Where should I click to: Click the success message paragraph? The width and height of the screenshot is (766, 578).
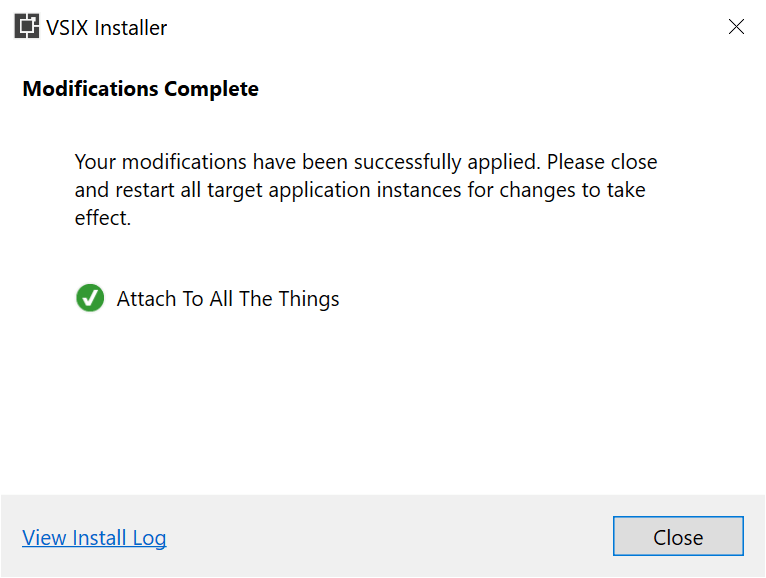coord(366,190)
